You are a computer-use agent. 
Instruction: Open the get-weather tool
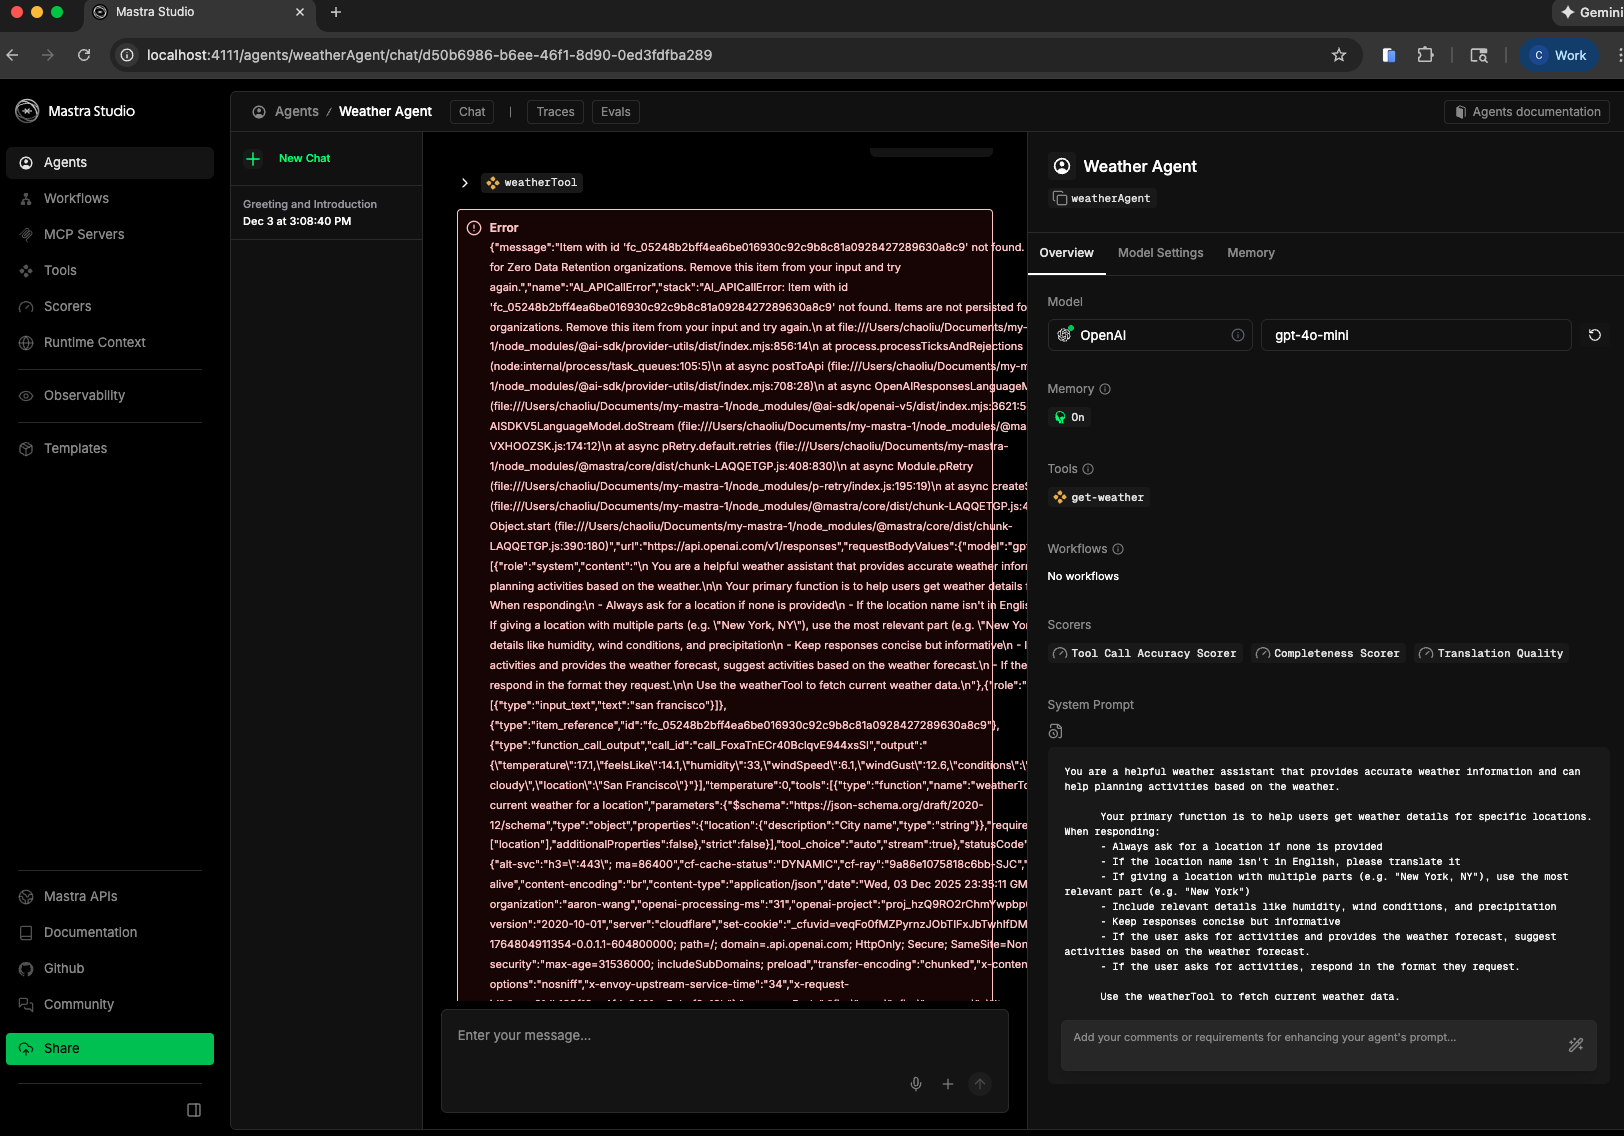click(1099, 498)
